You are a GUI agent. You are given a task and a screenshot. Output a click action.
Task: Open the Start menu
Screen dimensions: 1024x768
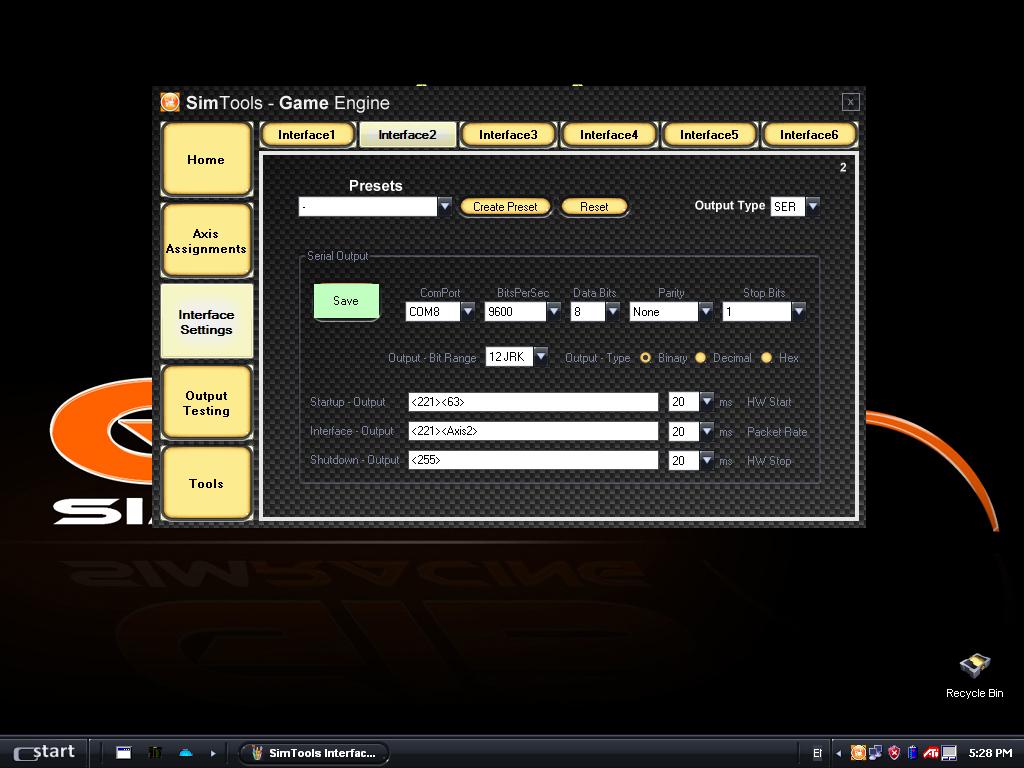[44, 752]
